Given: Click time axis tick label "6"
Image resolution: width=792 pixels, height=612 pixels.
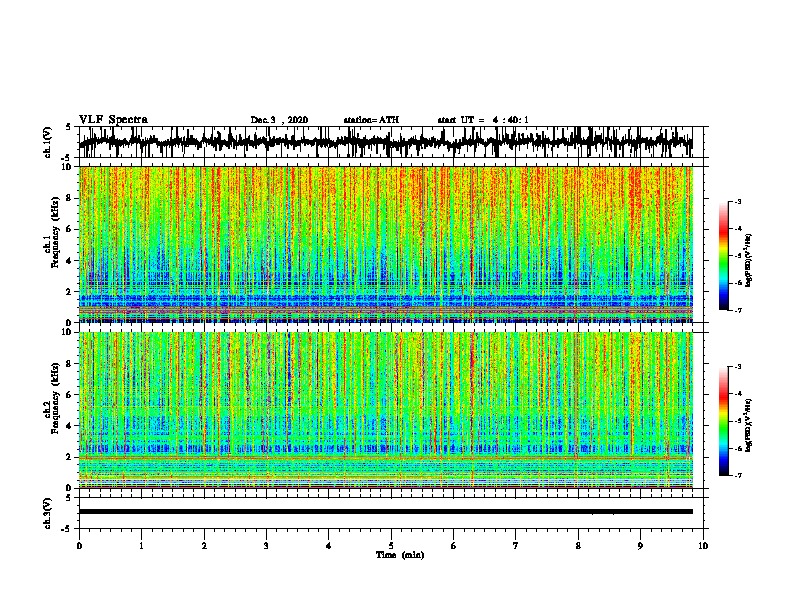Looking at the screenshot, I should pyautogui.click(x=454, y=546).
